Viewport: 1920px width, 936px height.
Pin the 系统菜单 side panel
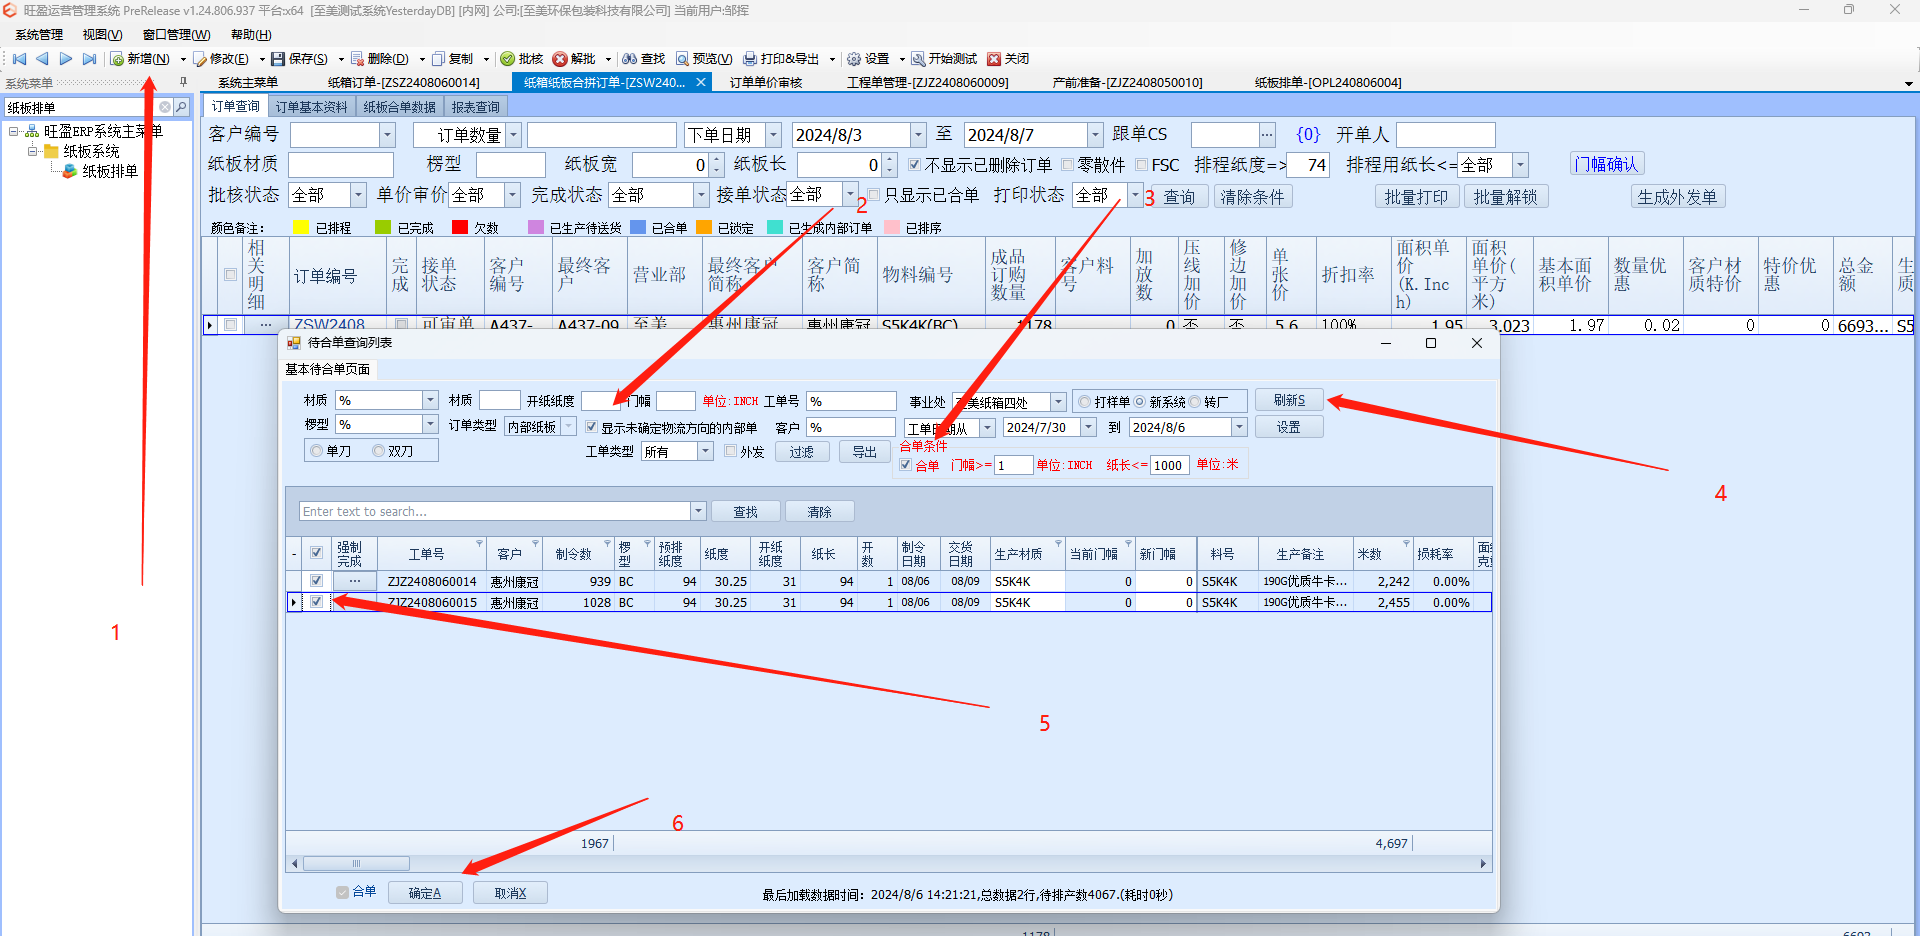(183, 82)
